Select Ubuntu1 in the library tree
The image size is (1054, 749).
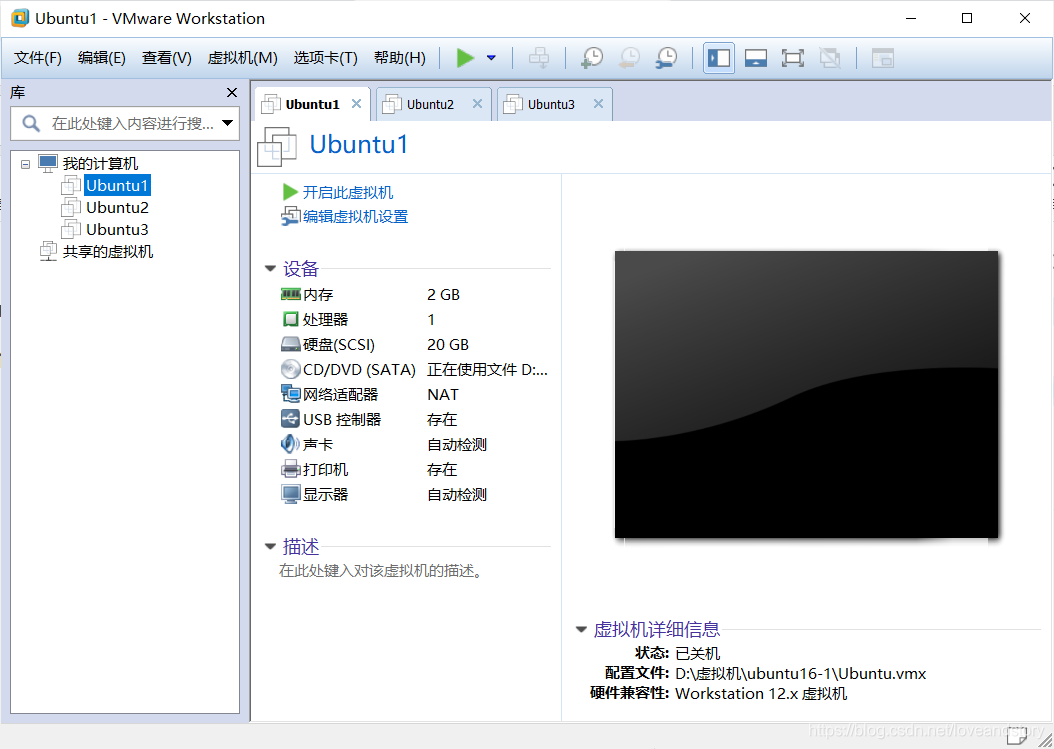tap(117, 185)
